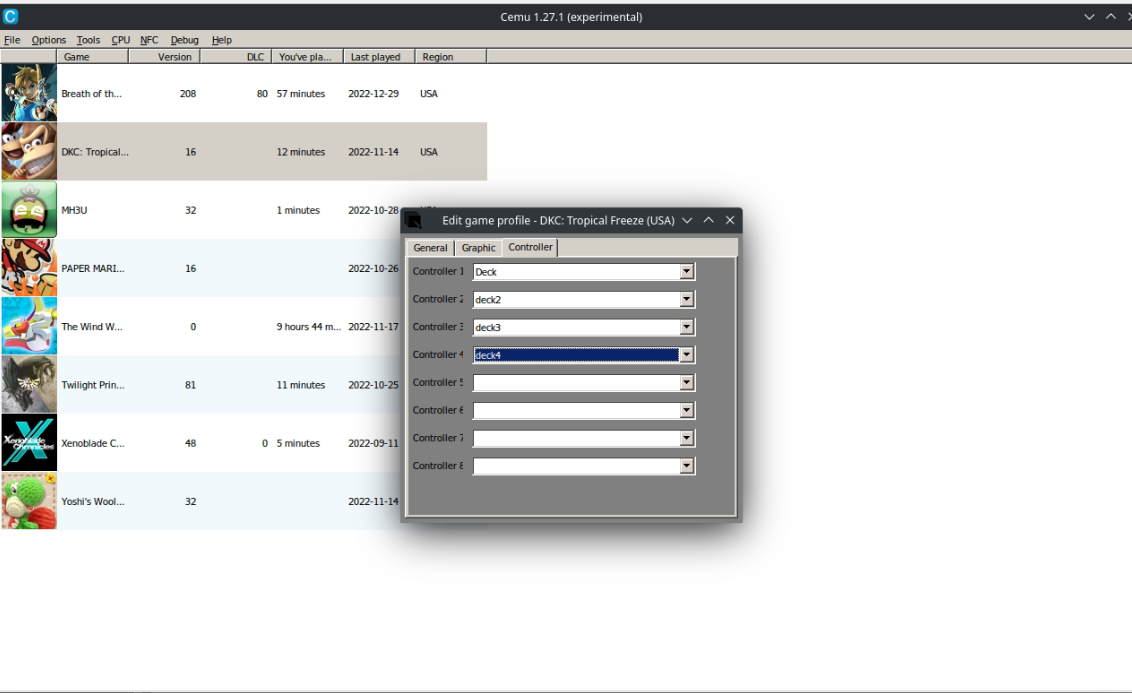
Task: Sort list by DLC column header
Action: pos(236,56)
